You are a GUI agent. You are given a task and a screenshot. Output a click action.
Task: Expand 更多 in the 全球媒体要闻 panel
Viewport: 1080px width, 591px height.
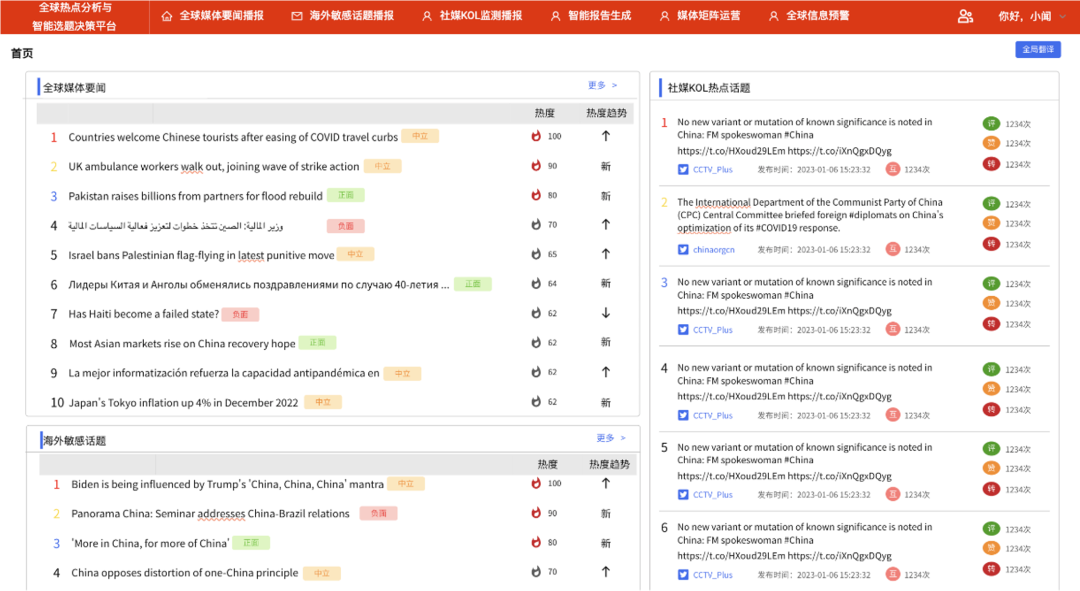[602, 86]
